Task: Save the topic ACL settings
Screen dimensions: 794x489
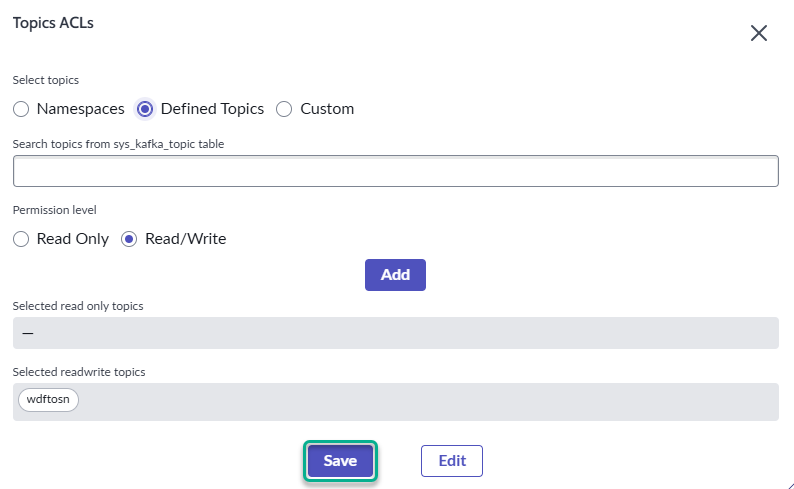Action: point(340,461)
